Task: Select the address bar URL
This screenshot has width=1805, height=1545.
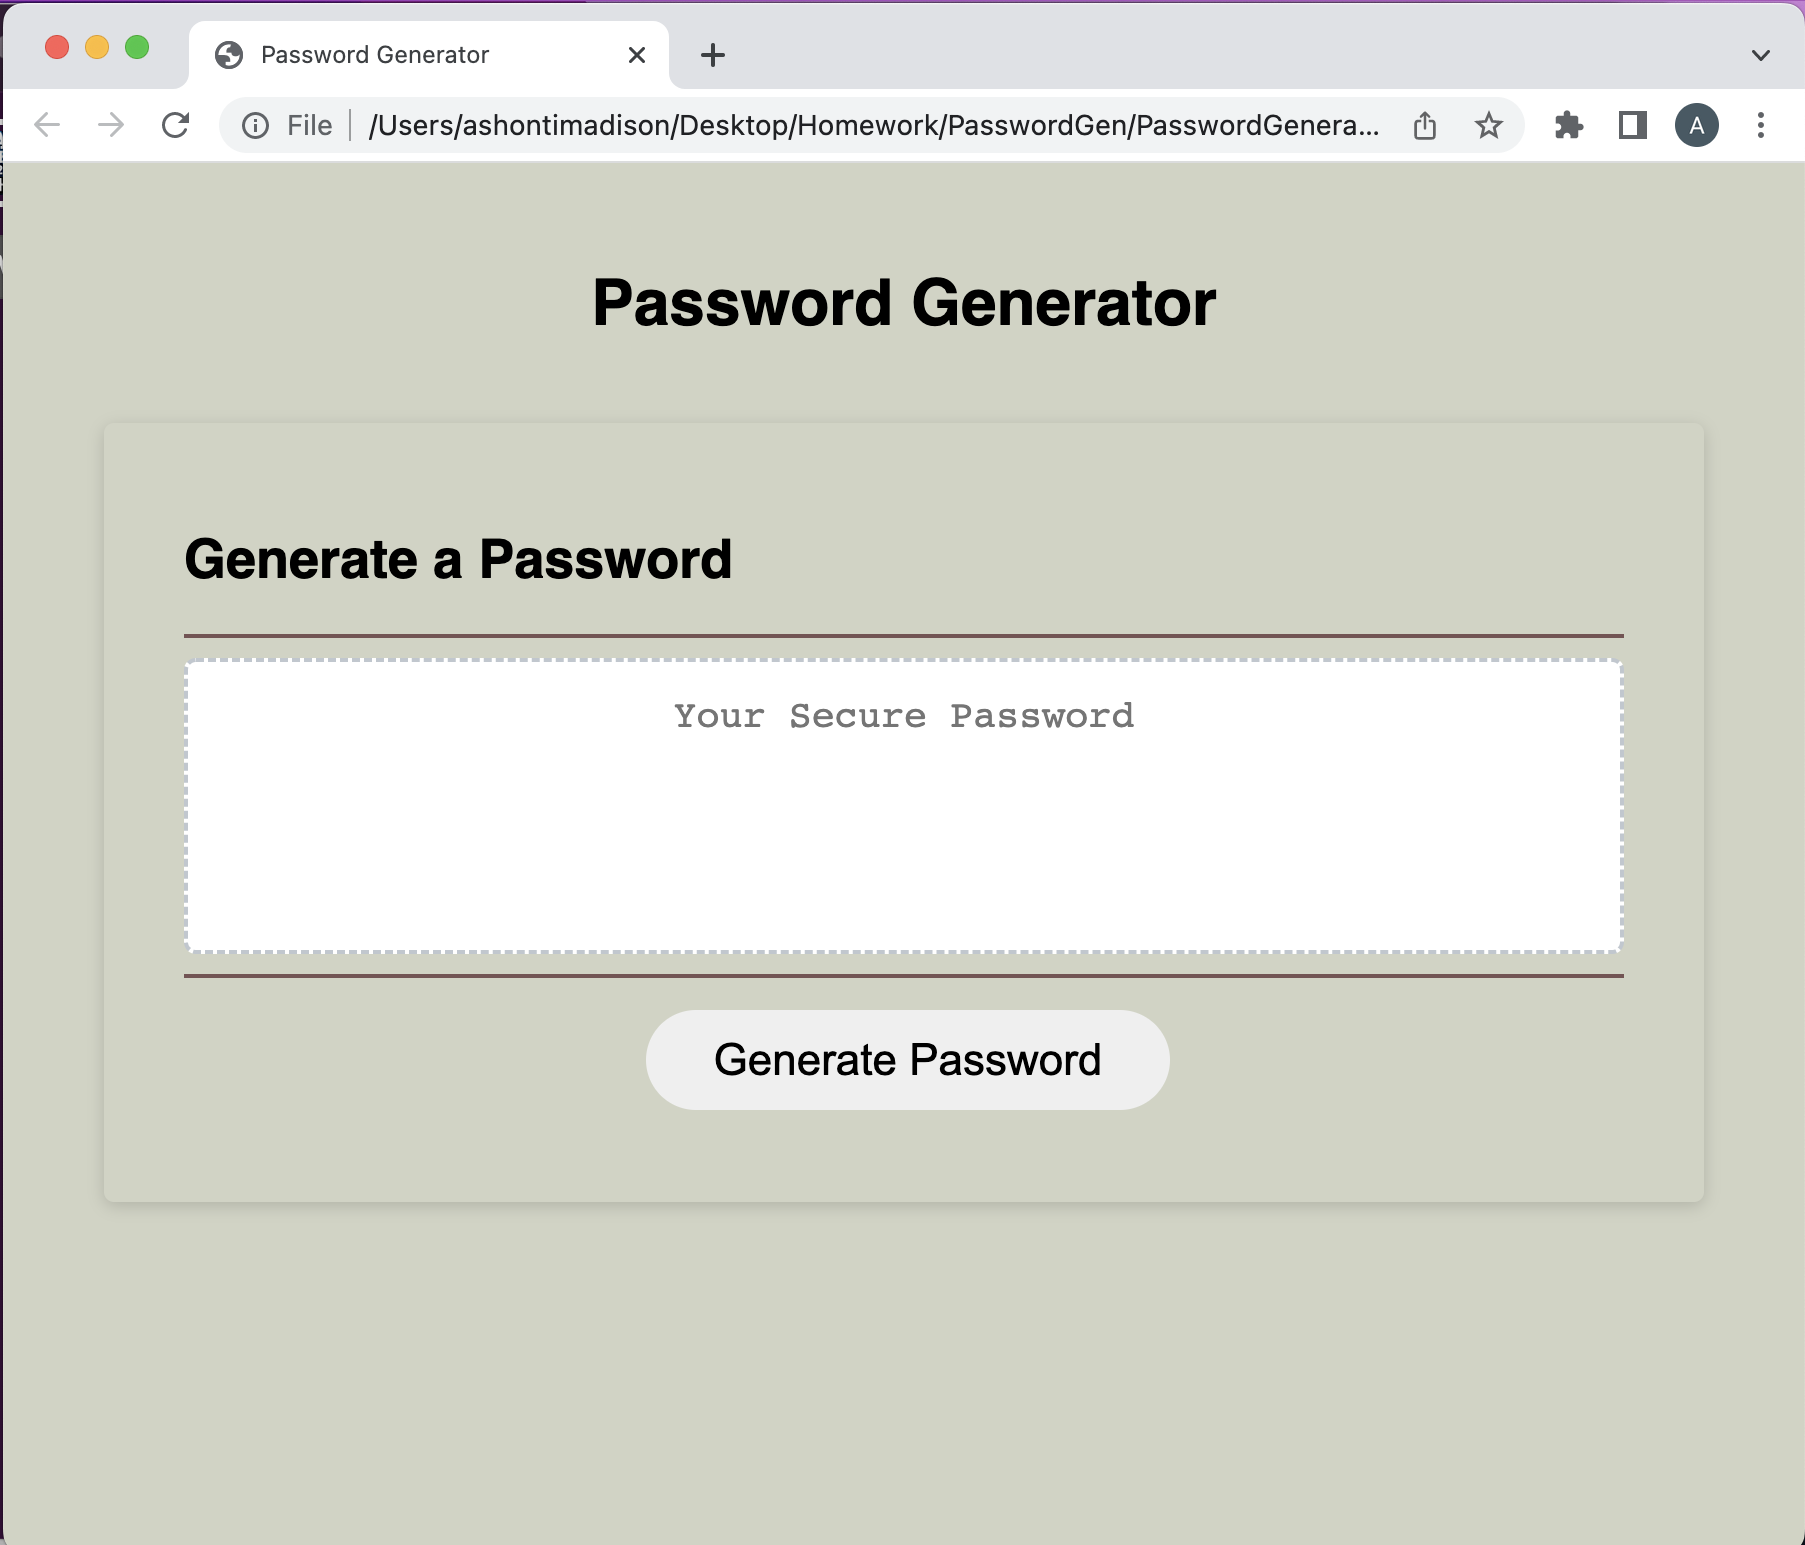Action: (870, 124)
